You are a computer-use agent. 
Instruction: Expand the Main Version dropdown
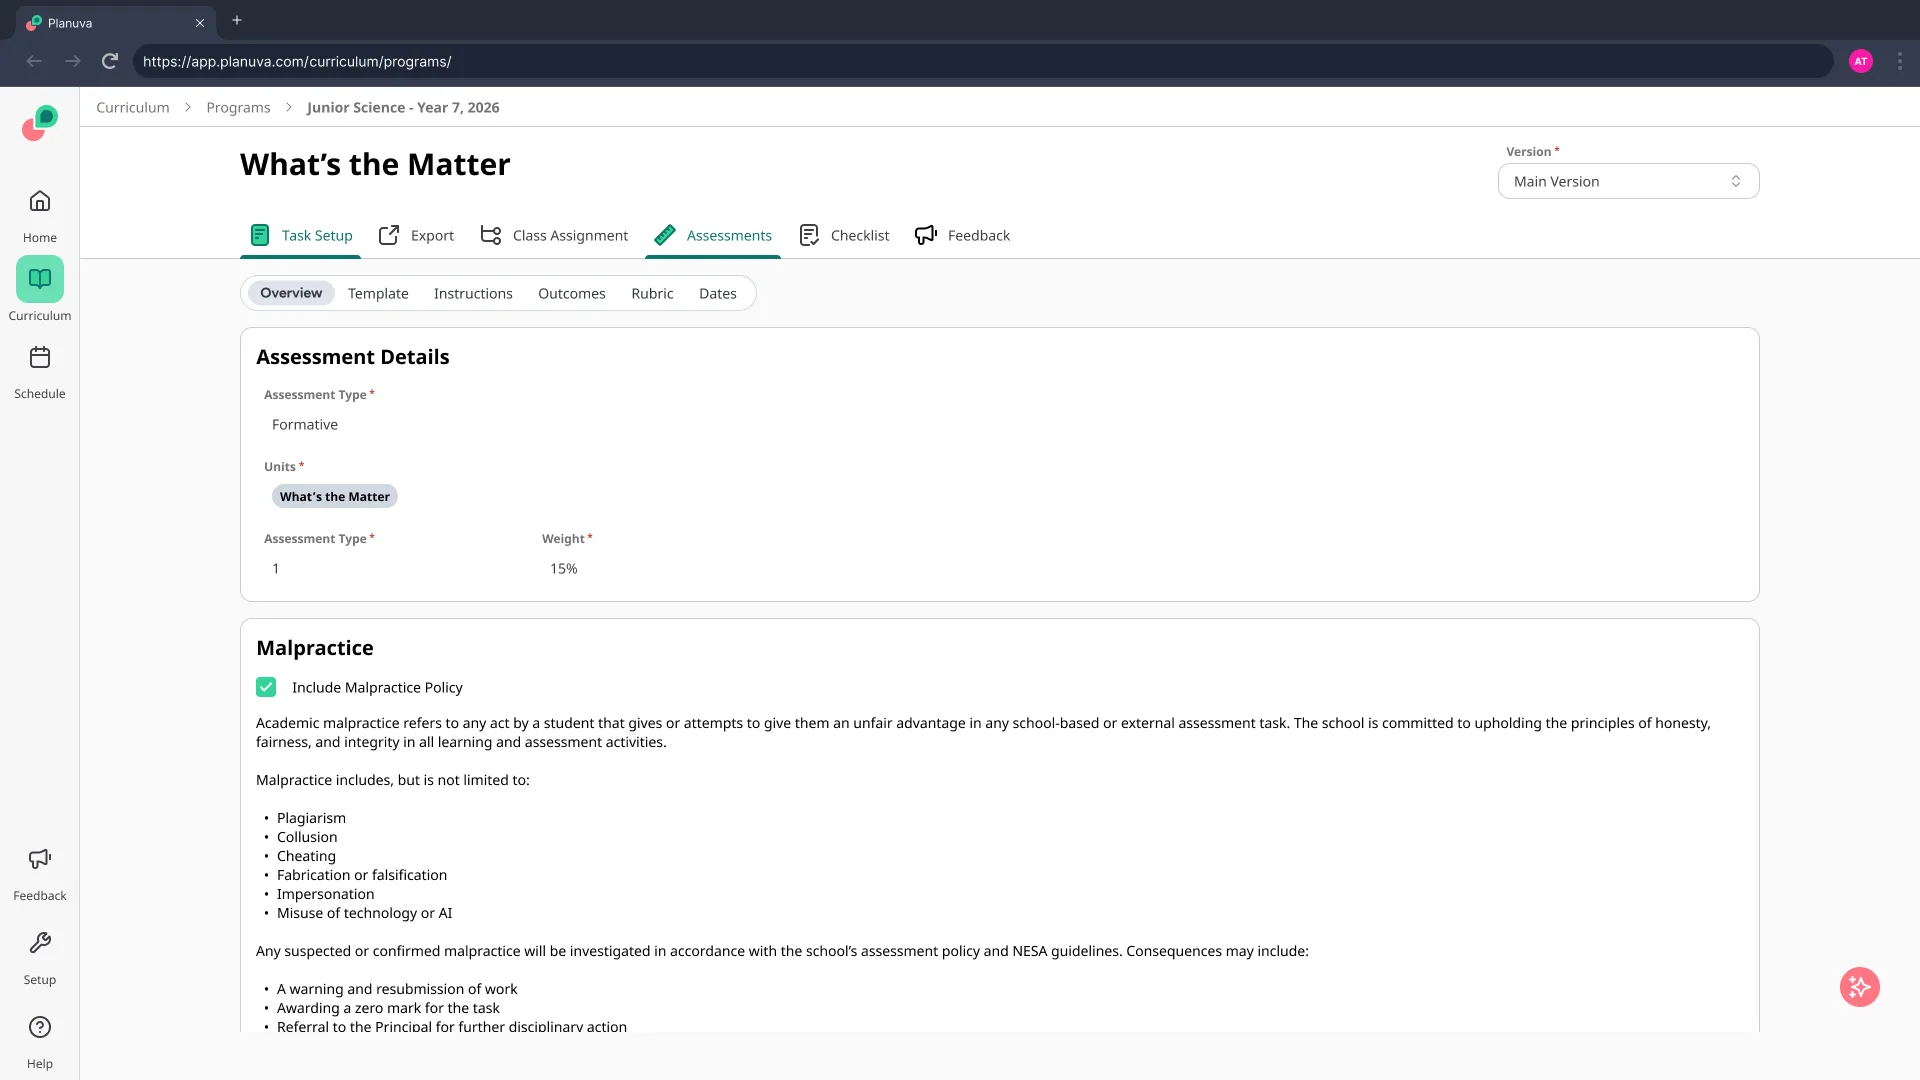click(x=1628, y=181)
